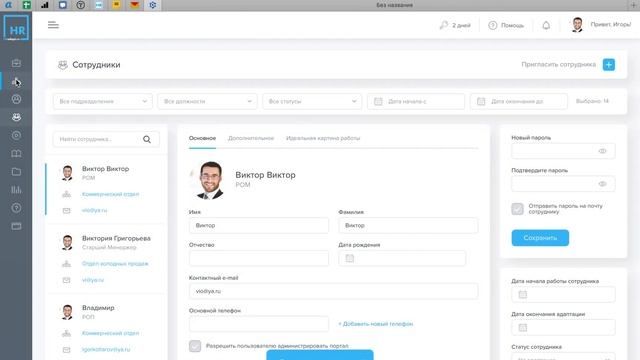Screen dimensions: 640x360
Task: Click the Выбрано: 14 counter text
Action: pos(592,101)
